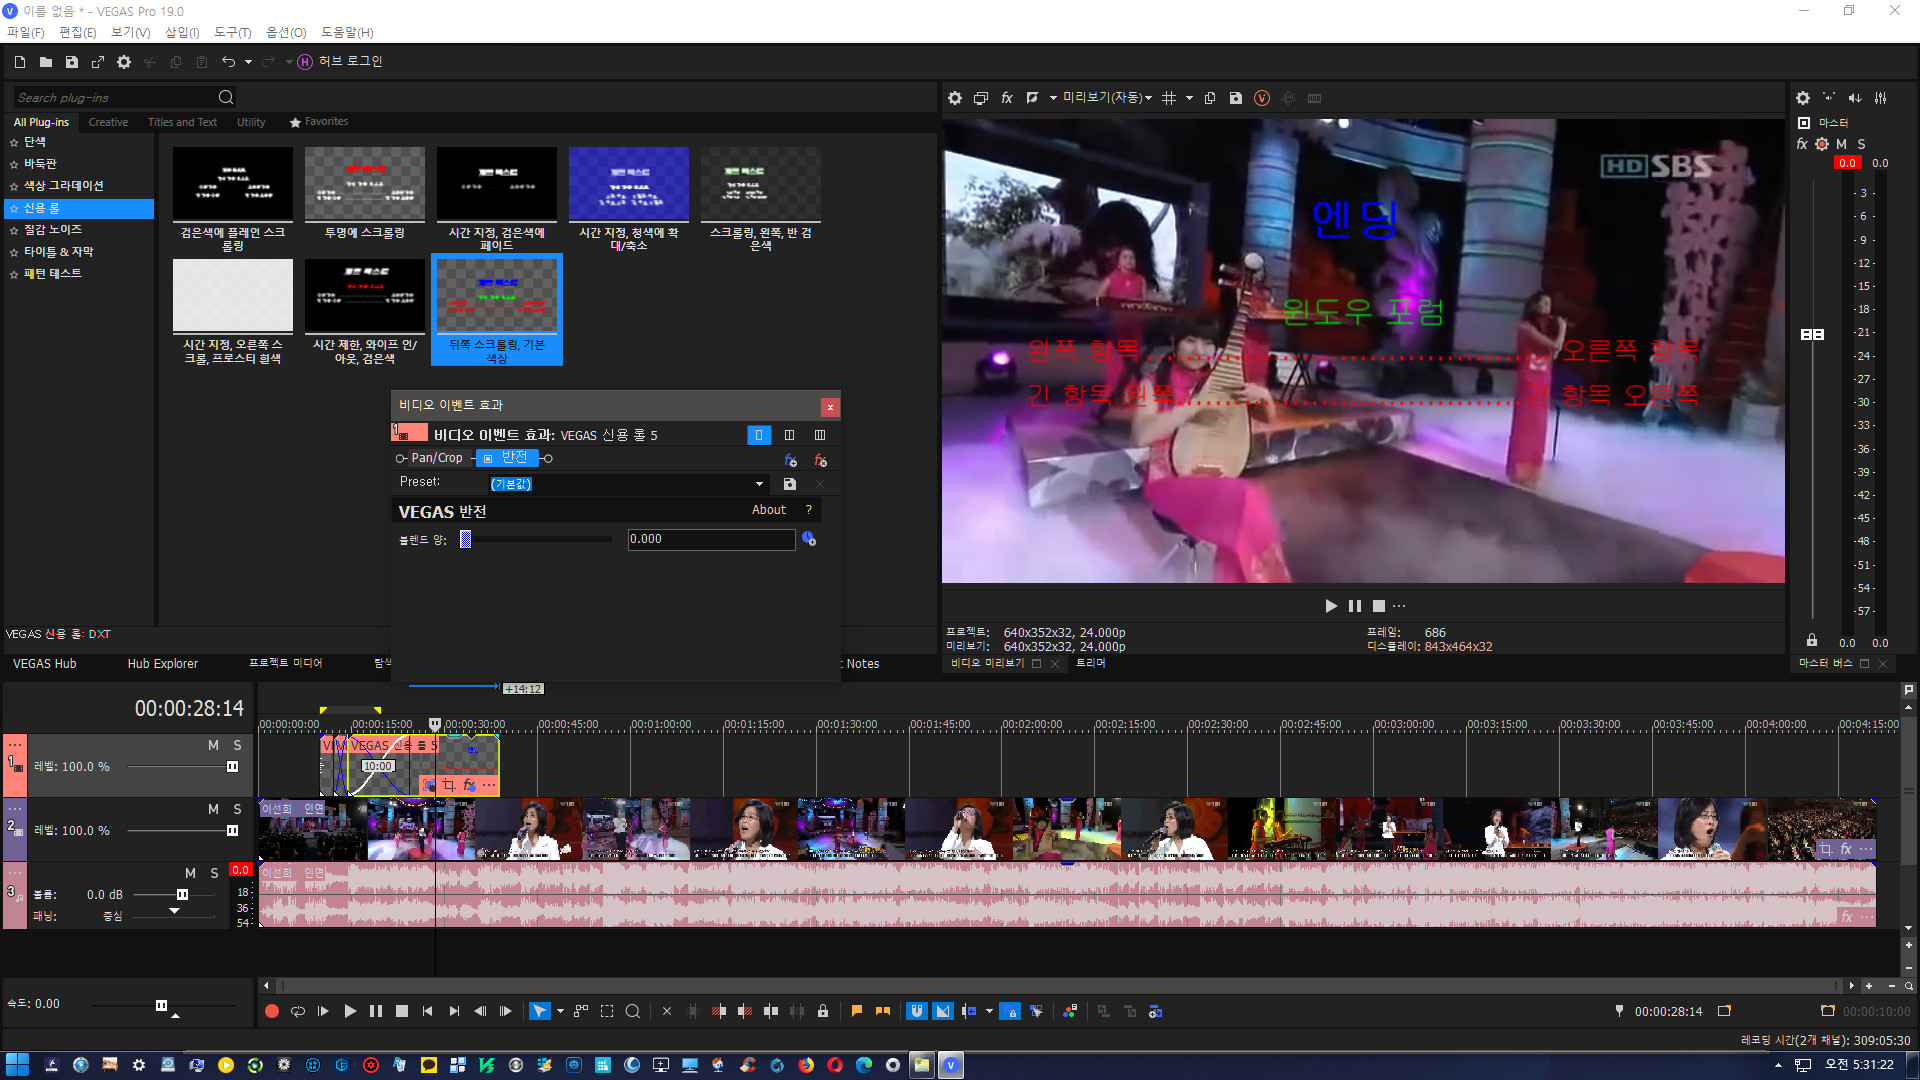Viewport: 1920px width, 1080px height.
Task: Click the Search plug-ins field
Action: click(115, 98)
